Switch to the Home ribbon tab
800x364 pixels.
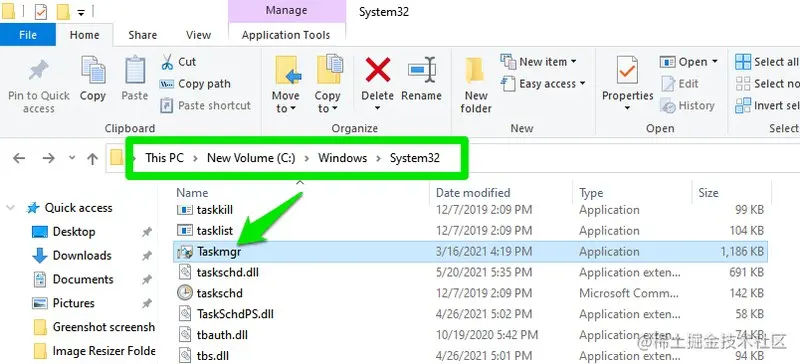[84, 35]
